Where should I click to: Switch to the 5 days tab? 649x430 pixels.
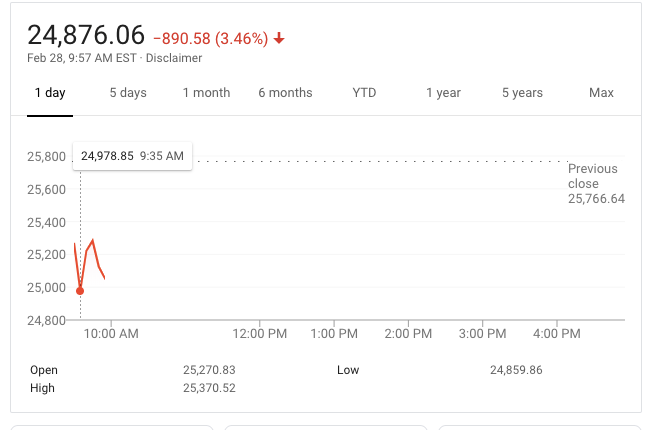tap(128, 93)
